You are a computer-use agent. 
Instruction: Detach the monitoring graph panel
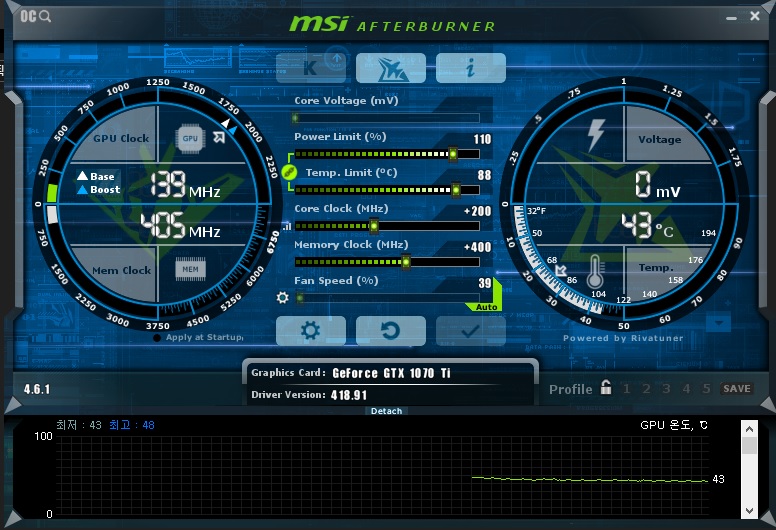click(x=387, y=411)
